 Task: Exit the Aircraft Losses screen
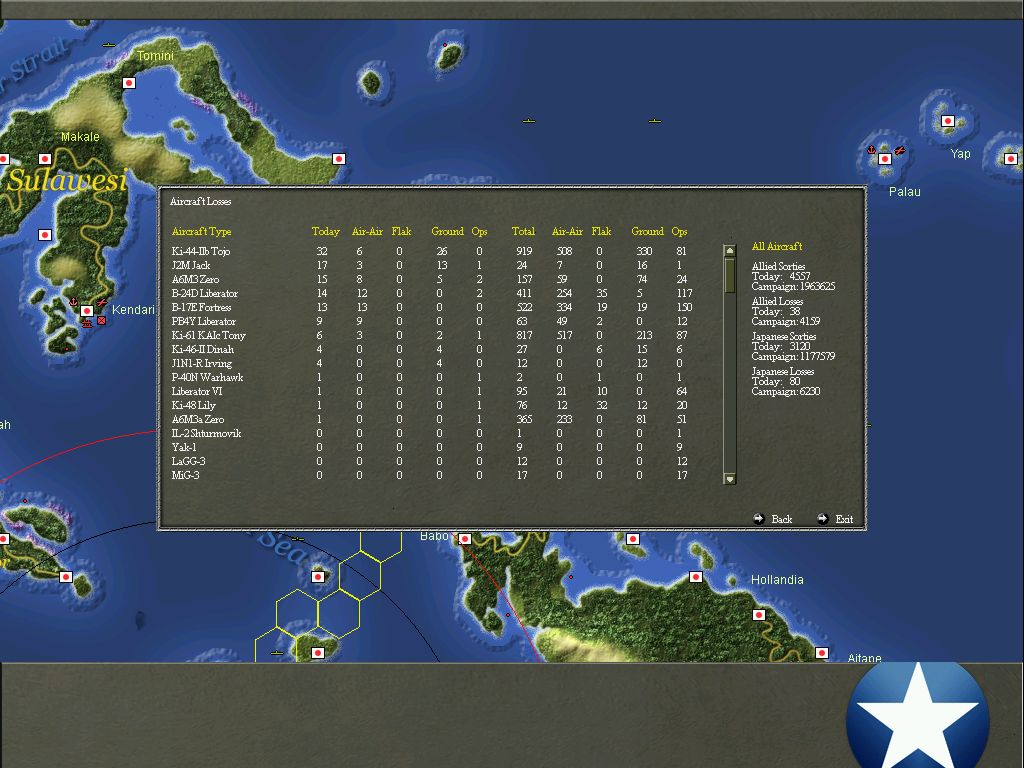844,519
